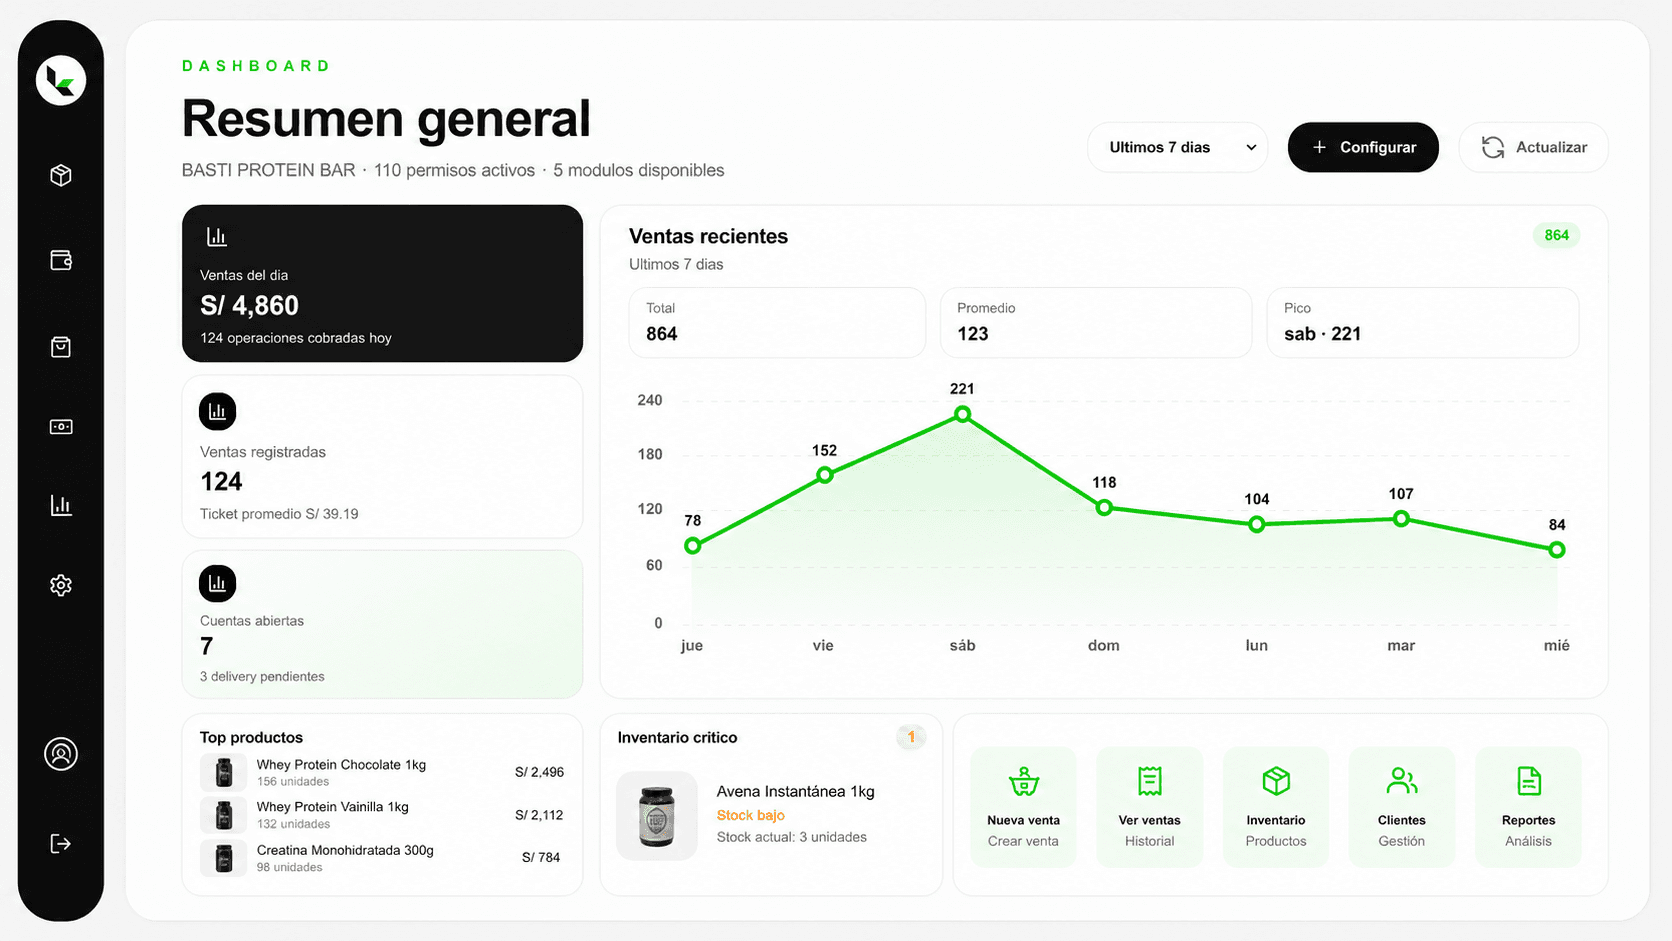Click the app logo in the sidebar
Viewport: 1672px width, 941px height.
pyautogui.click(x=61, y=80)
